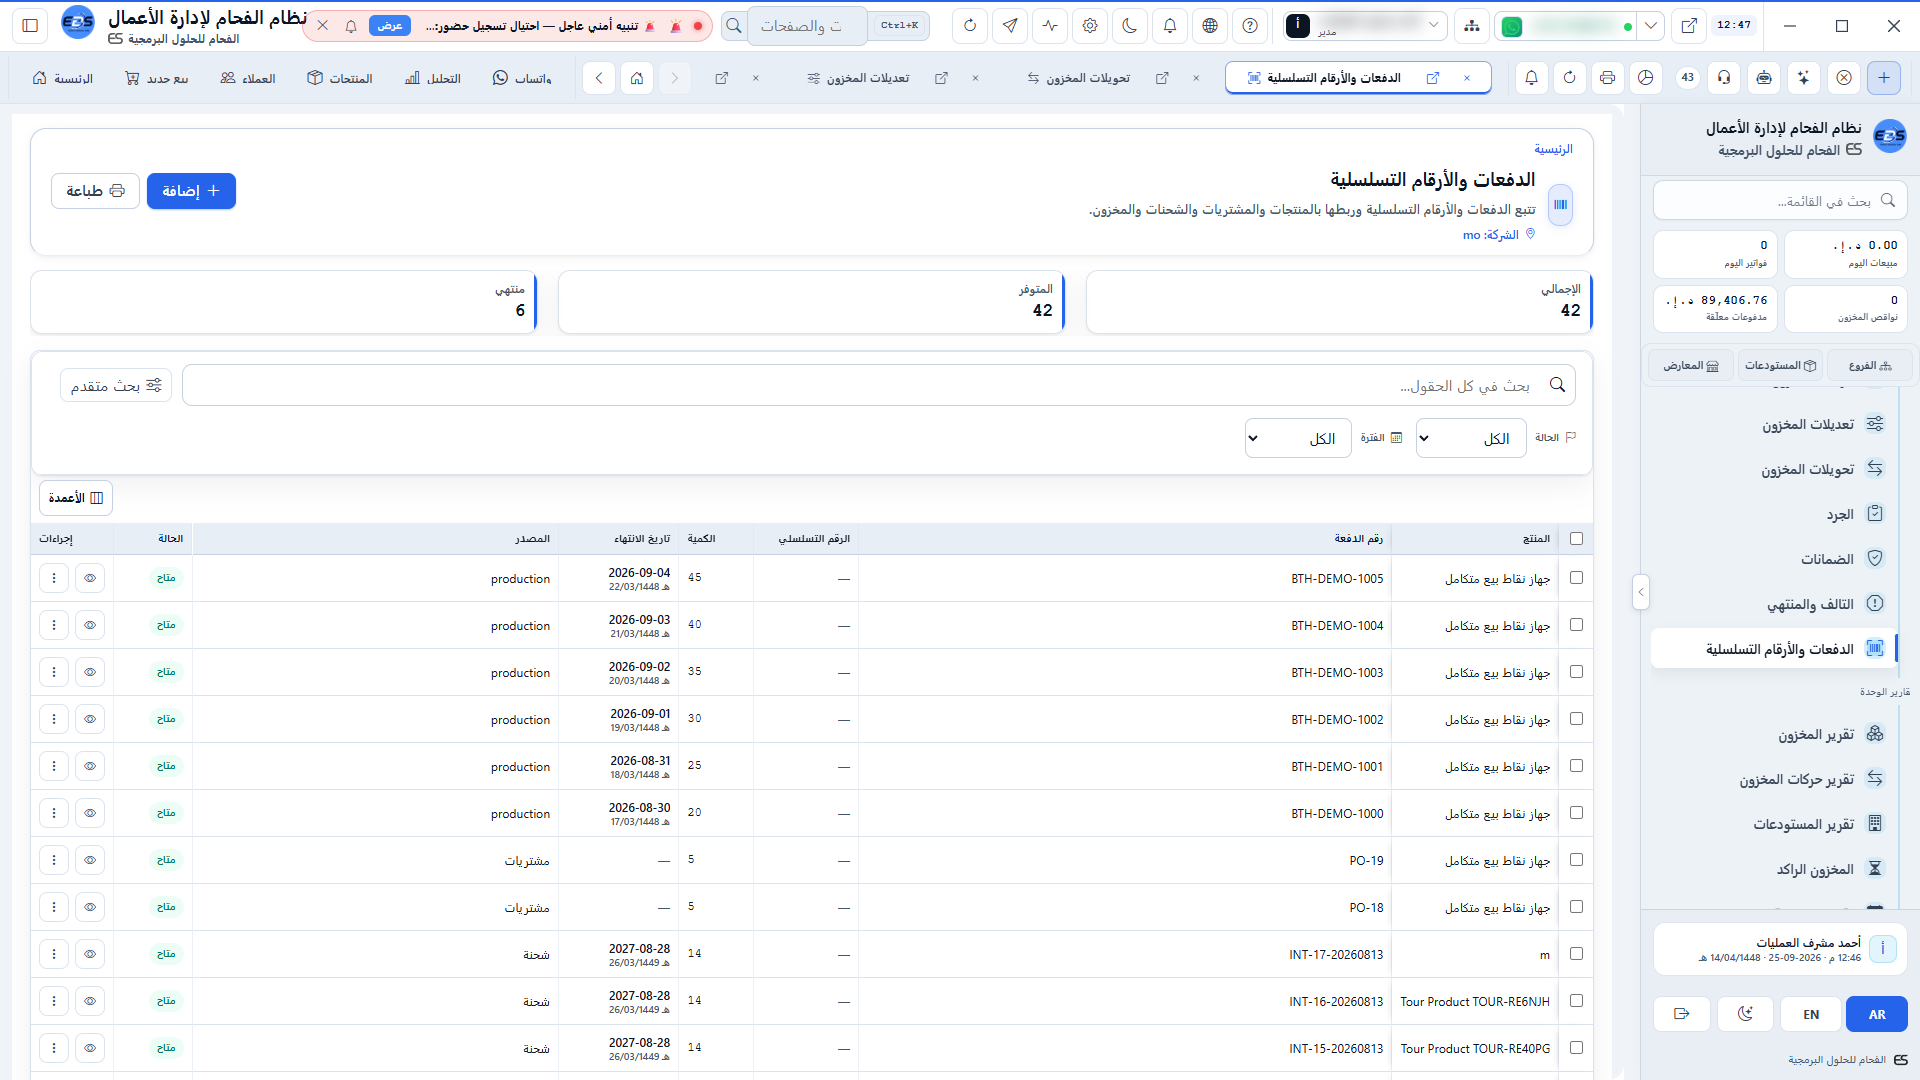This screenshot has height=1080, width=1920.
Task: Click the printer icon in the tab toolbar
Action: [x=1608, y=78]
